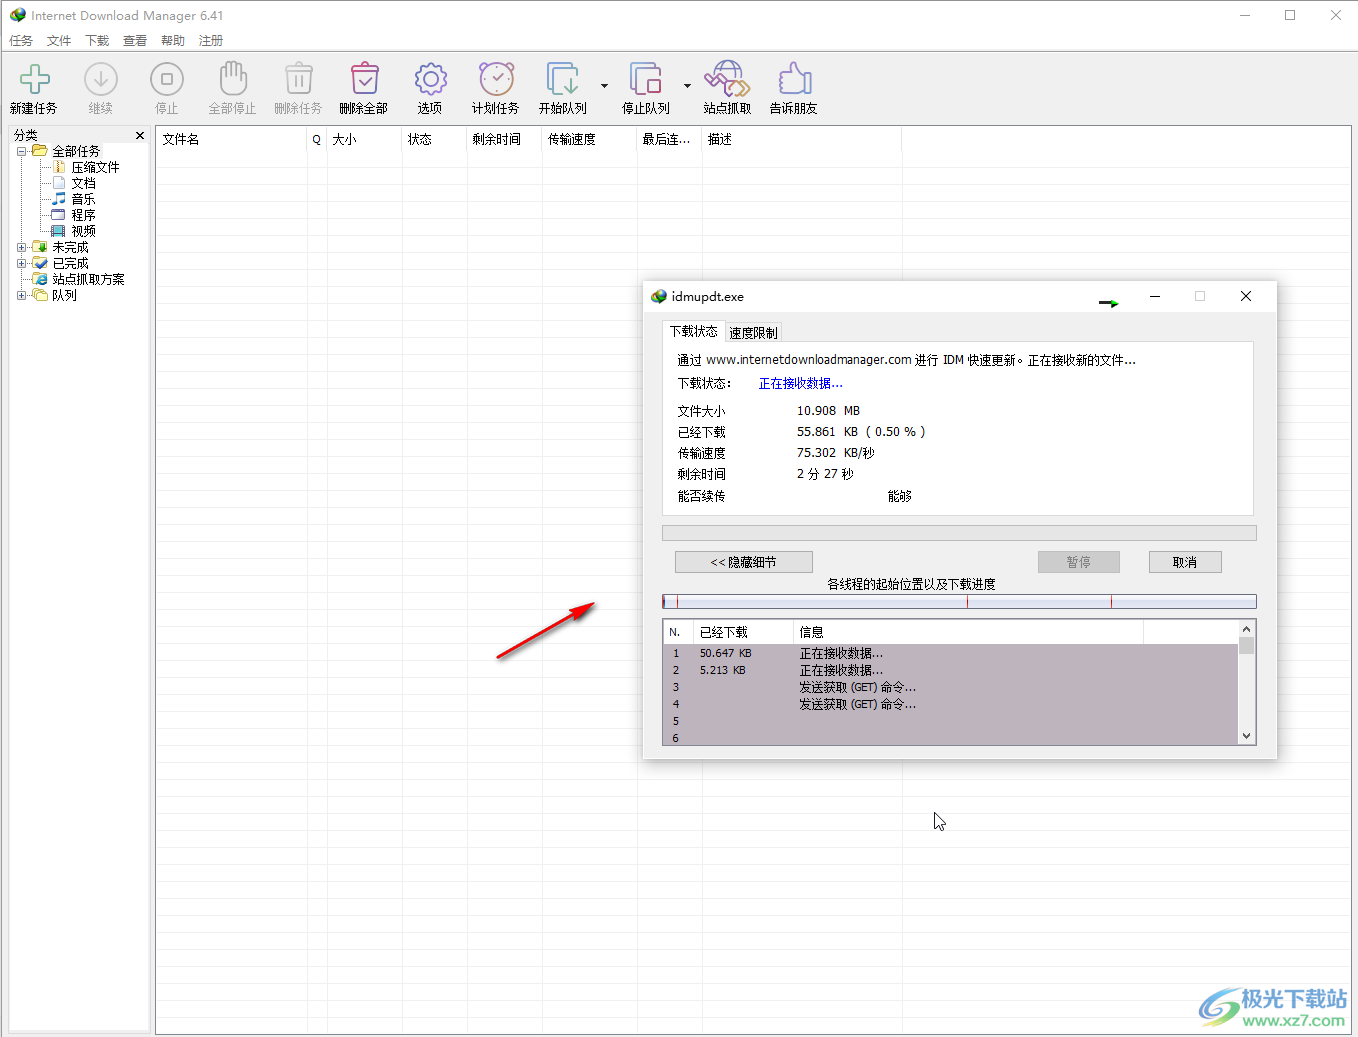The width and height of the screenshot is (1358, 1037).
Task: Click the 继续 (resume) toolbar icon
Action: tap(100, 79)
